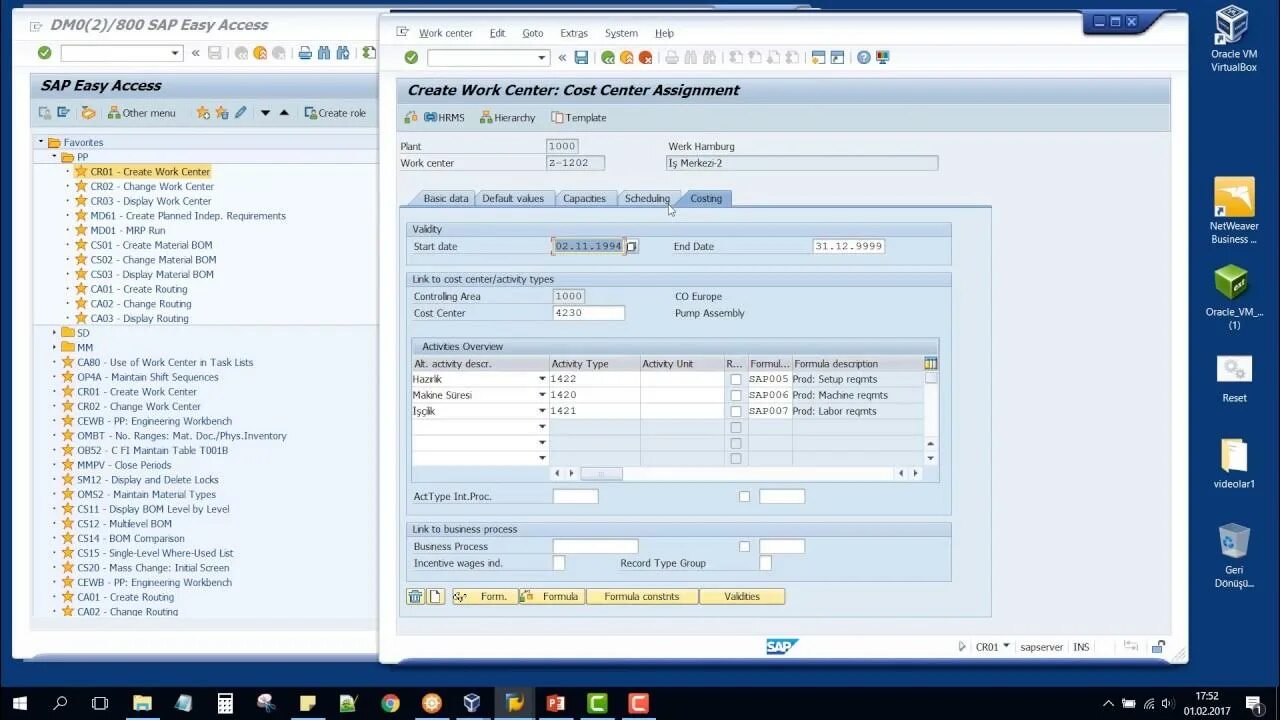The height and width of the screenshot is (720, 1280).
Task: Click Delete Favorites star icon in Easy Access
Action: click(x=221, y=113)
